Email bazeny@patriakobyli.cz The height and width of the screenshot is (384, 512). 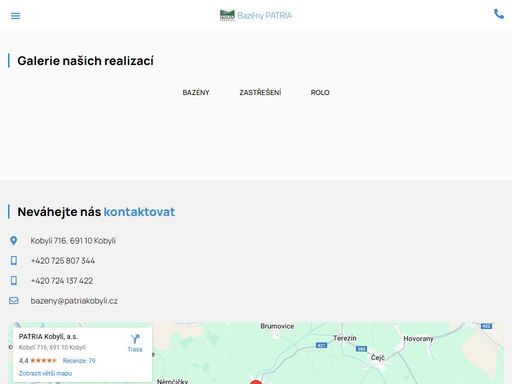[74, 301]
